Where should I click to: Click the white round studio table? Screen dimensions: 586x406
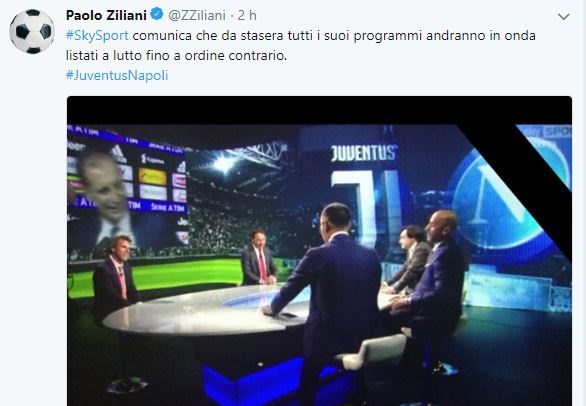[209, 309]
